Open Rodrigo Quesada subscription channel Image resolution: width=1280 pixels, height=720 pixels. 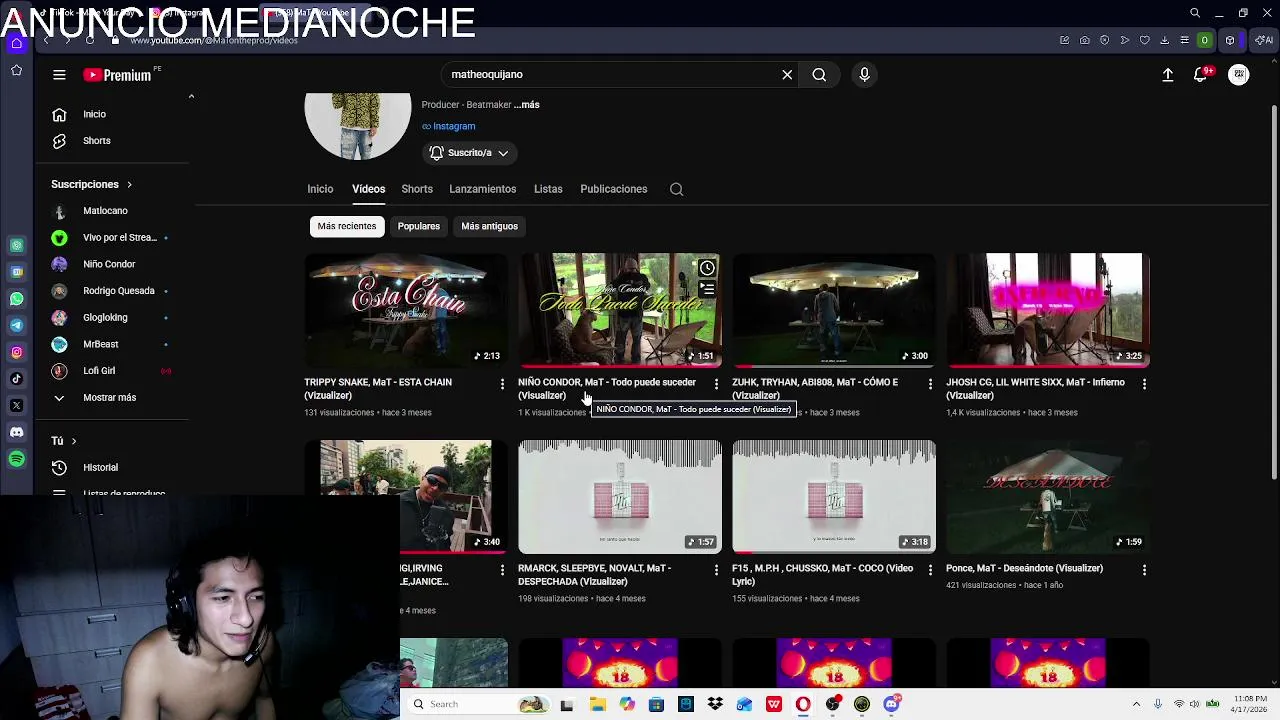pyautogui.click(x=118, y=291)
